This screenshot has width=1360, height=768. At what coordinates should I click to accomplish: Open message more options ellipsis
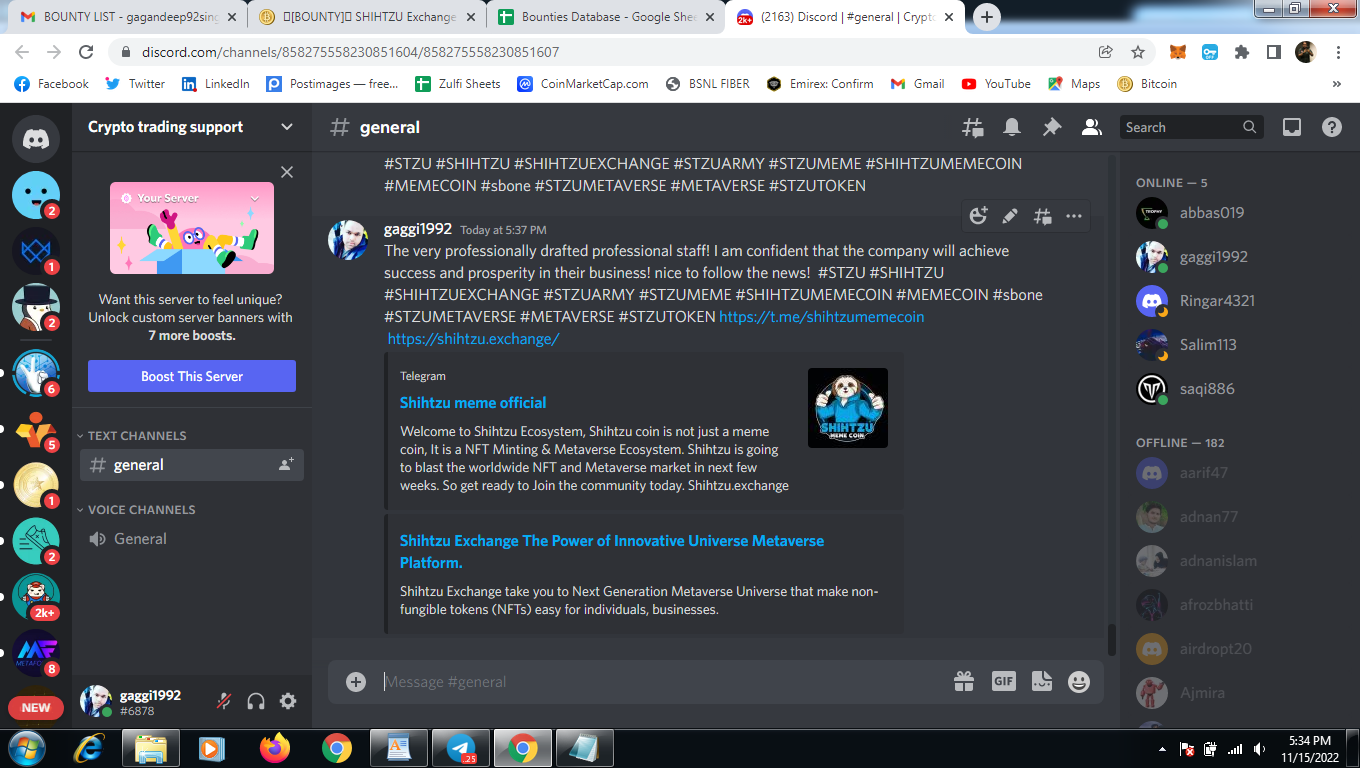point(1074,215)
